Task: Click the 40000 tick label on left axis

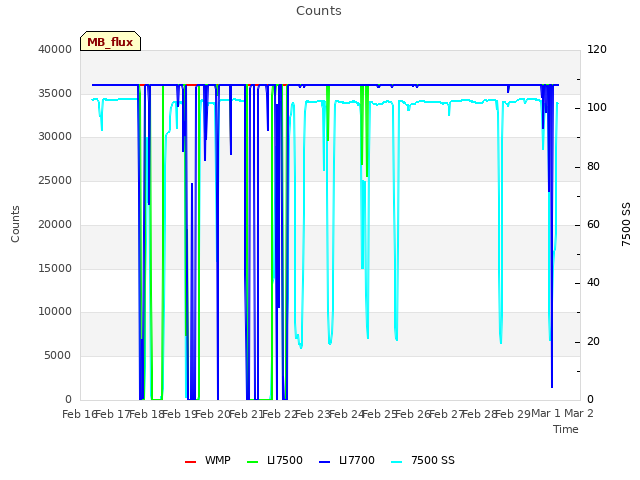Action: click(55, 49)
